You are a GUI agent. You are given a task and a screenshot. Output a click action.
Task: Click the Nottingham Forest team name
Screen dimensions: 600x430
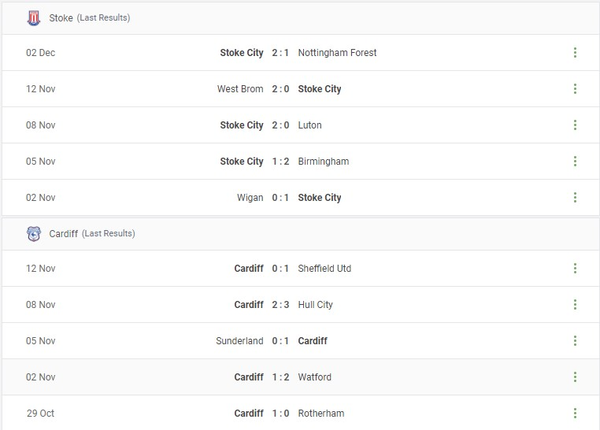click(337, 53)
